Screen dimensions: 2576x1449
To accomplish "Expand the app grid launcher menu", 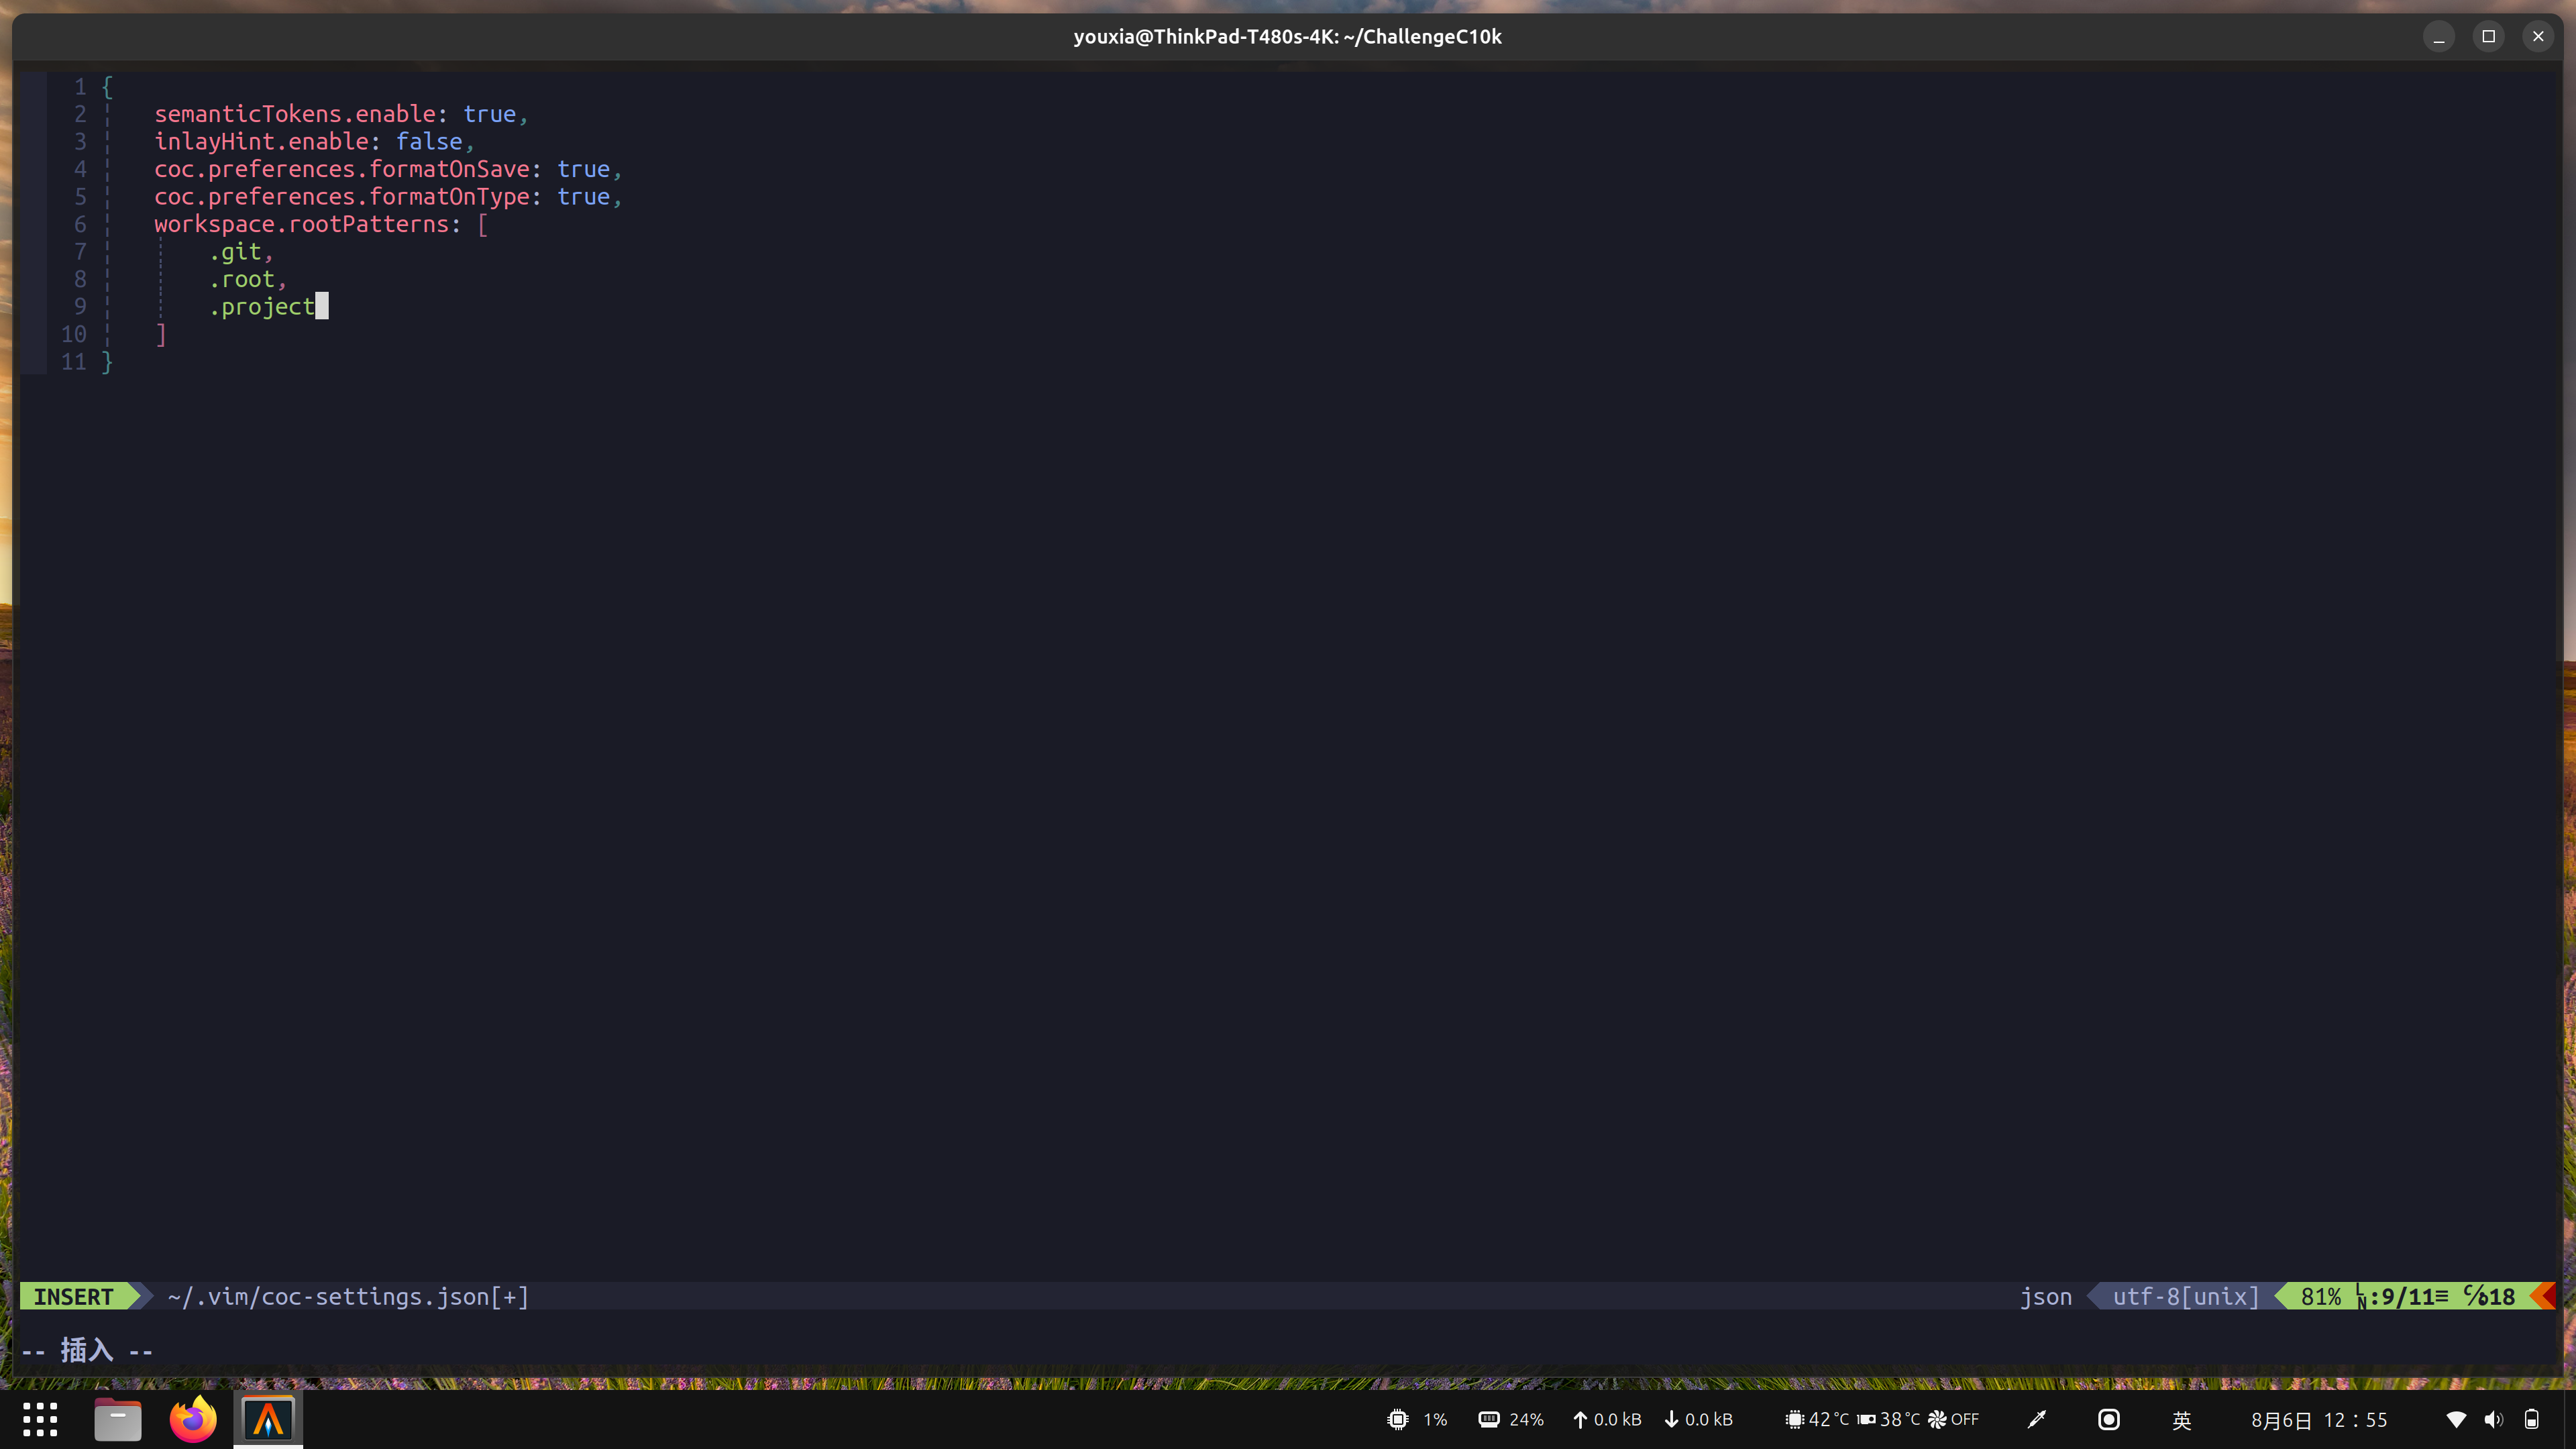I will point(40,1419).
